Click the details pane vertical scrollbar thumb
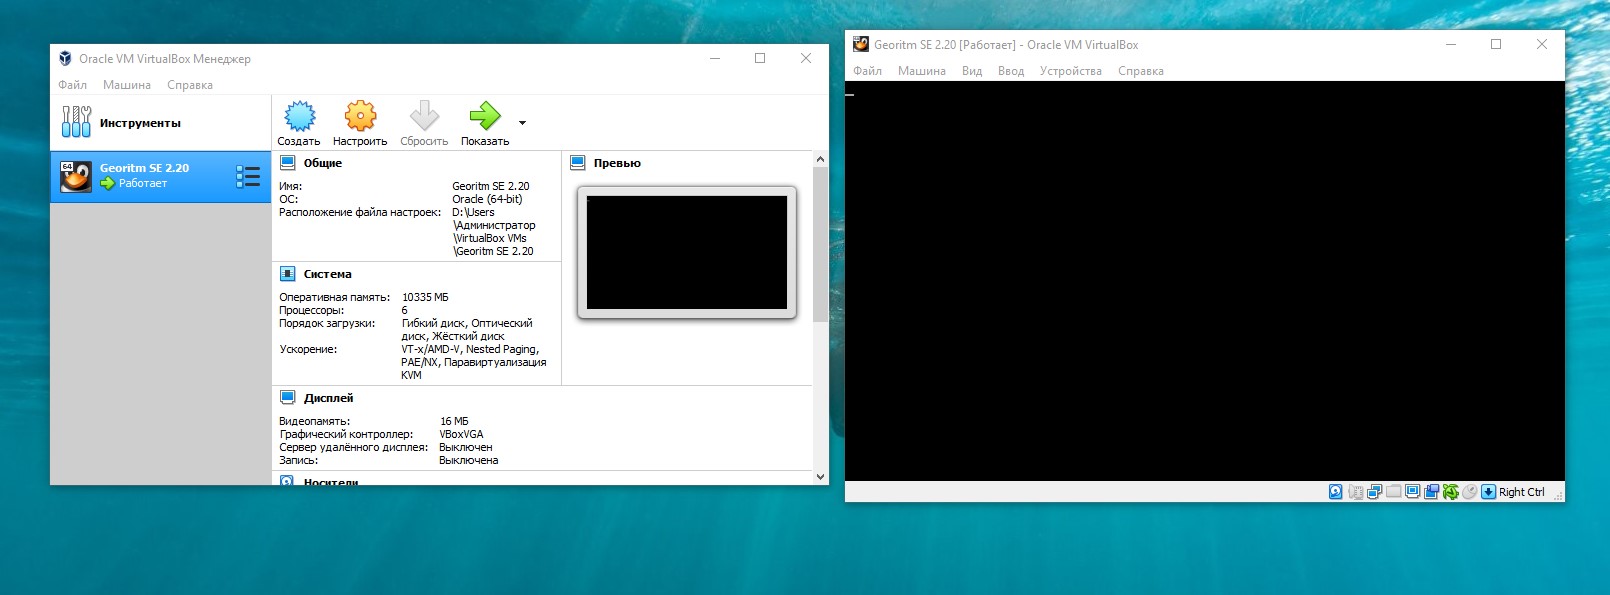 click(820, 244)
